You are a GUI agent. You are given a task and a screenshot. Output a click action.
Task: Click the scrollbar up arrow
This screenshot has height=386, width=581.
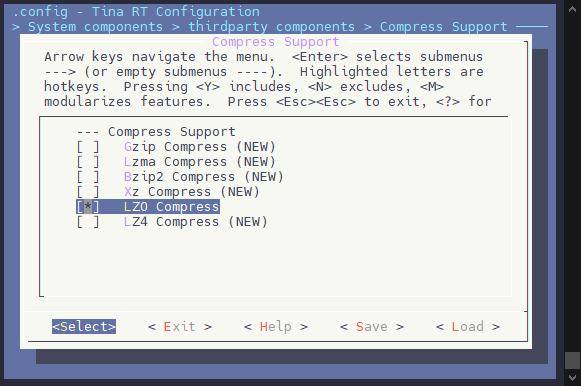(572, 9)
